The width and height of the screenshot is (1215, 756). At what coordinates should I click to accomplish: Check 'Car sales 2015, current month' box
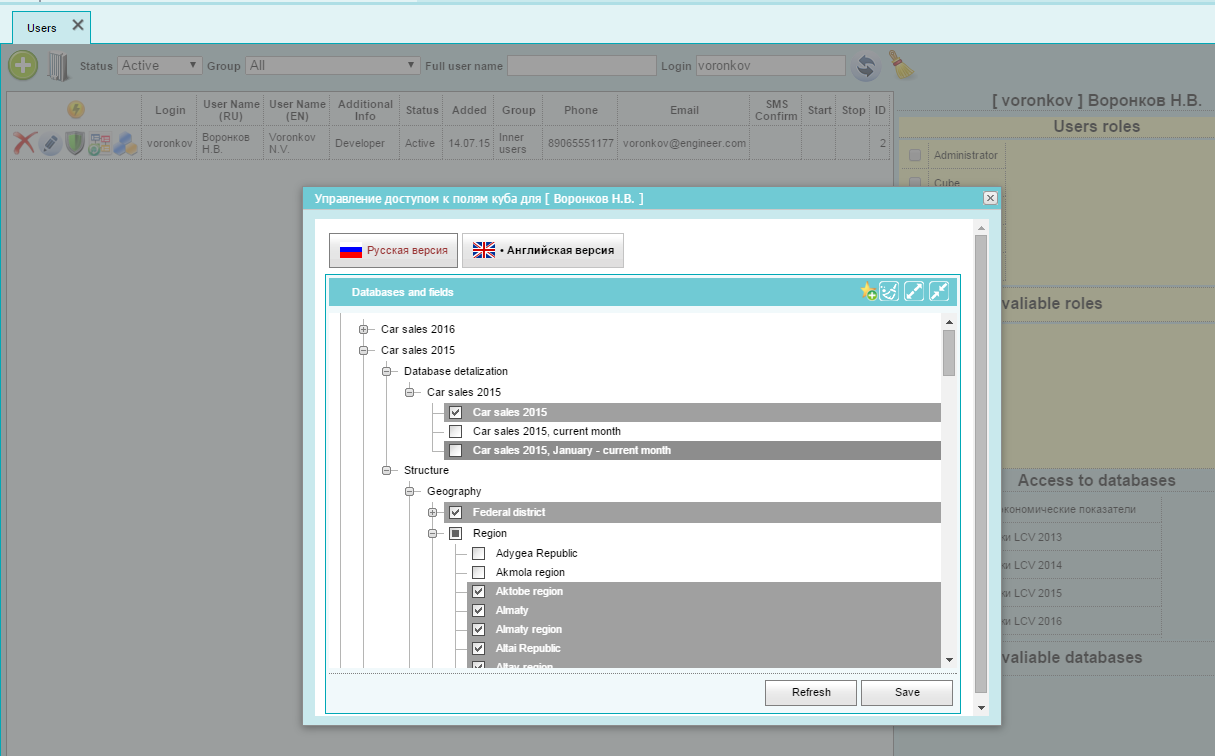point(455,431)
